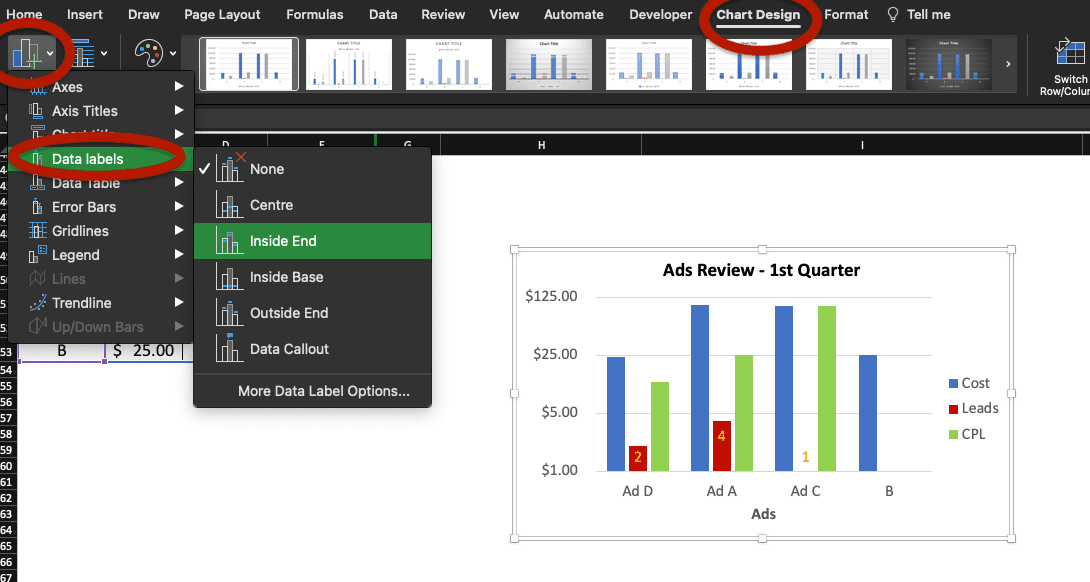The width and height of the screenshot is (1090, 582).
Task: Open the Change Colors dropdown chevron
Action: (172, 55)
